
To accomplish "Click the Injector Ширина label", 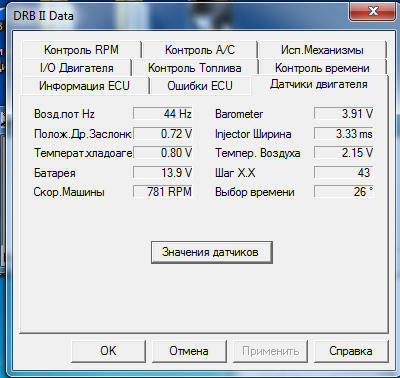I will (253, 134).
